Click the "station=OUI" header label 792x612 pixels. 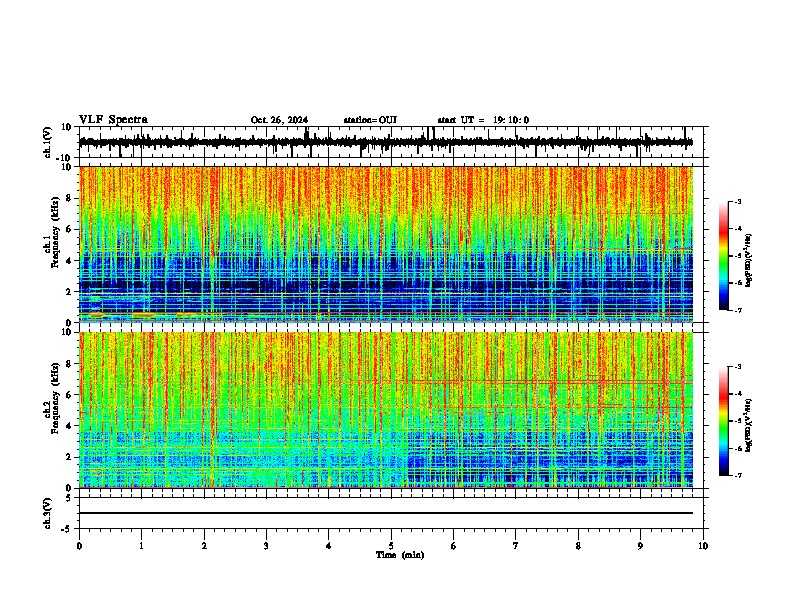point(370,120)
